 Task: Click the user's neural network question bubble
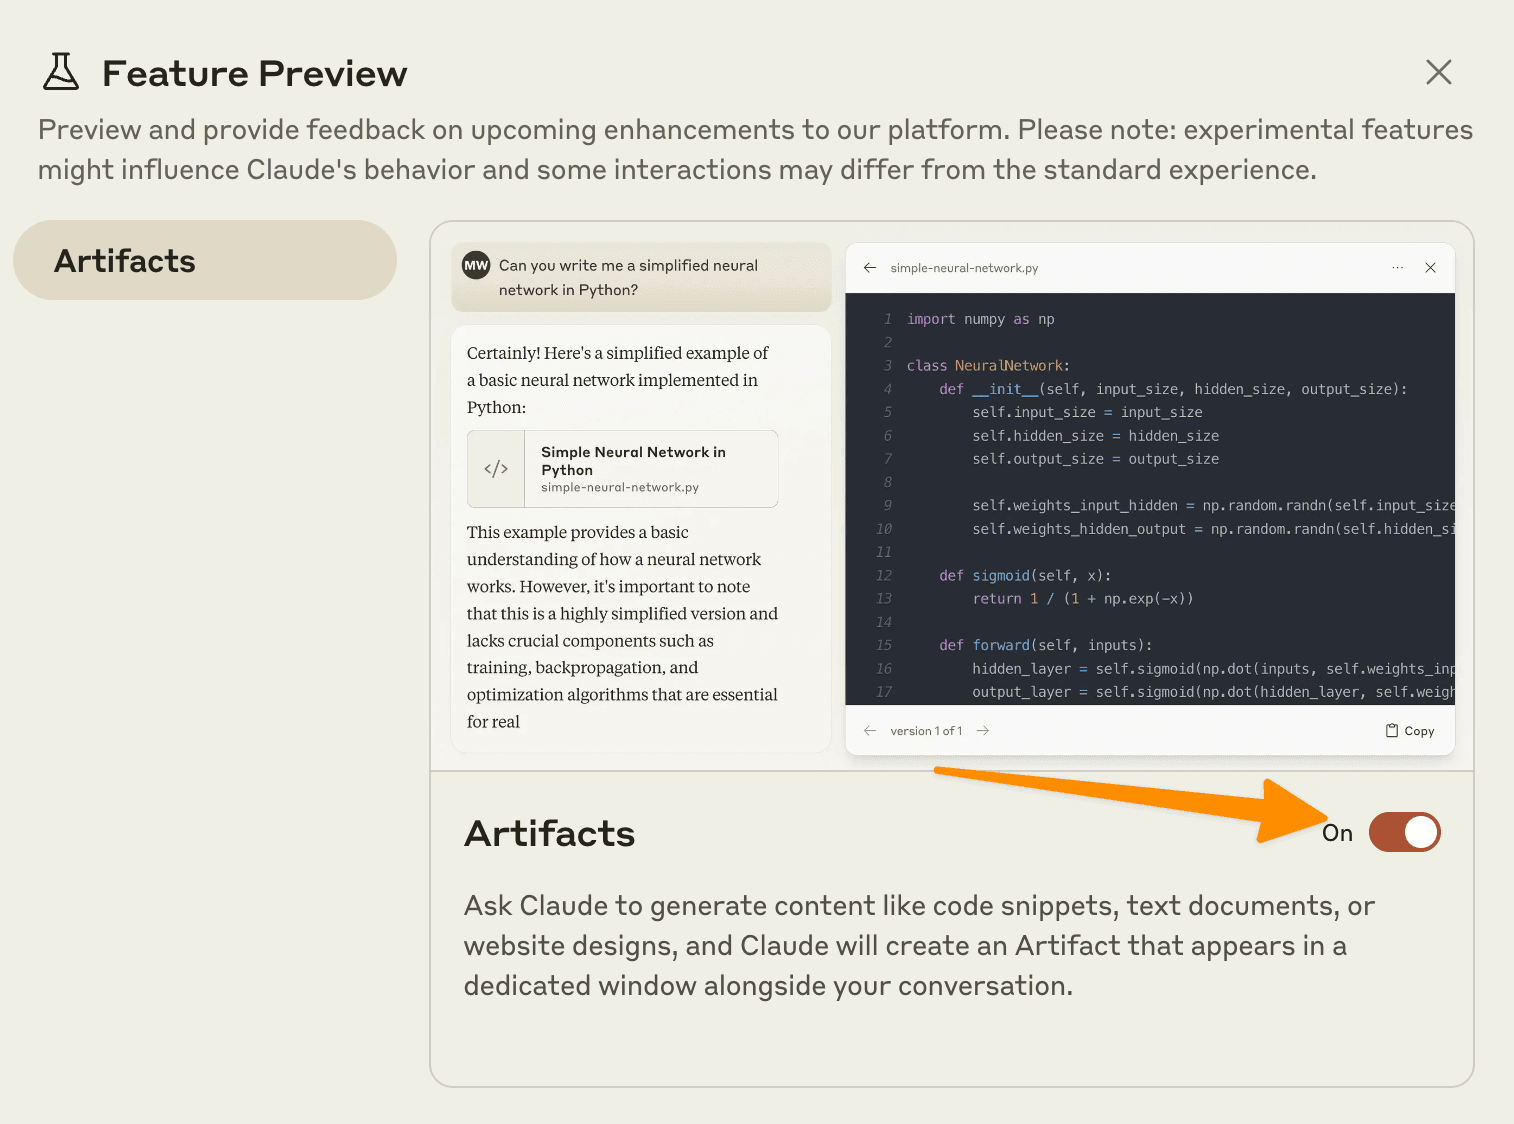pos(640,277)
